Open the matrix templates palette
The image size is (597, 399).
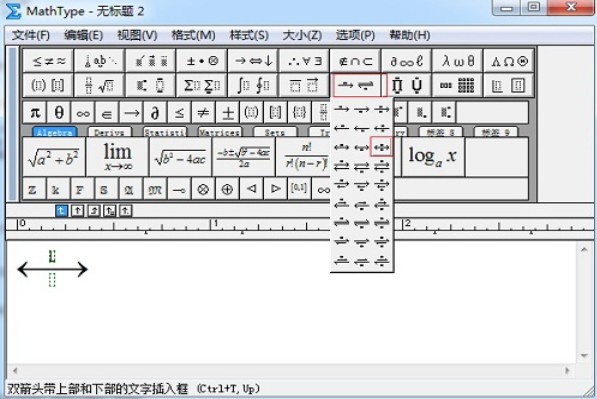[x=458, y=85]
